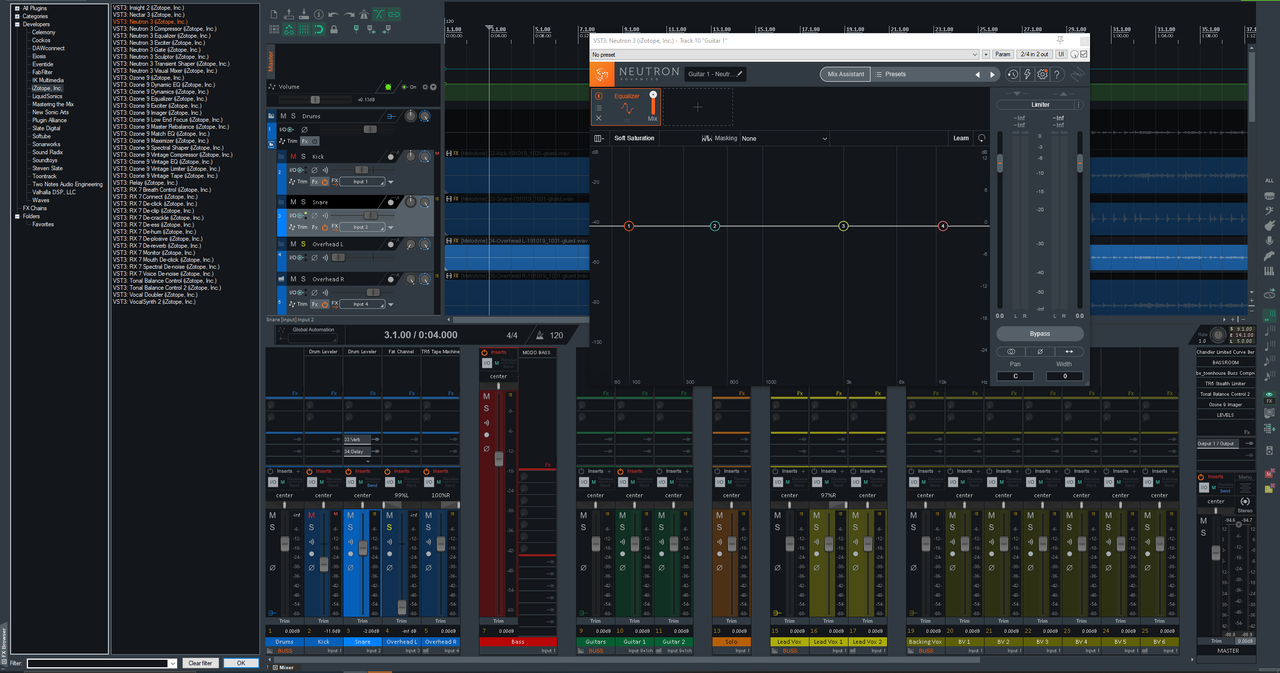Screen dimensions: 1280x673
Task: Click Soft Saturation button
Action: 634,138
